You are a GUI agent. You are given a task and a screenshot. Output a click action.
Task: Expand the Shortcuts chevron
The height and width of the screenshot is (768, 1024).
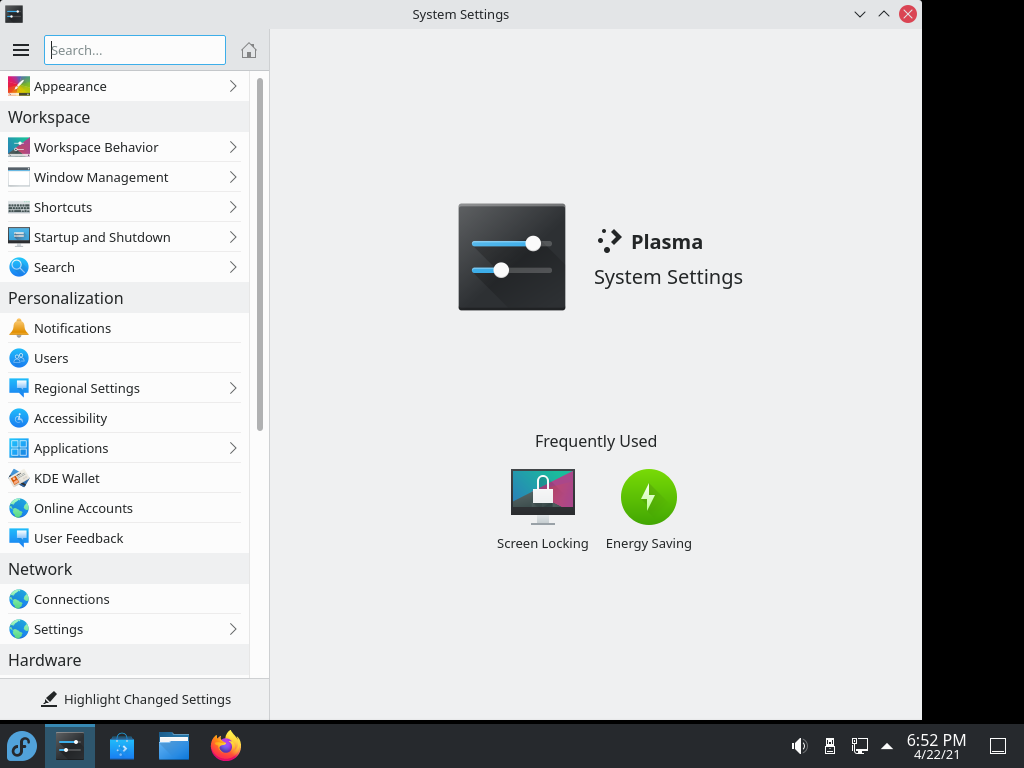233,207
